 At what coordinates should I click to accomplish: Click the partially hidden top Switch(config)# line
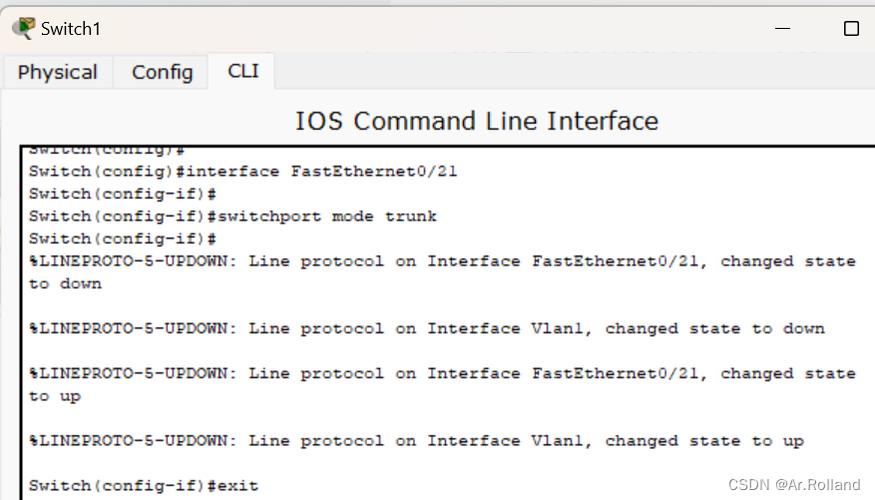tap(107, 151)
